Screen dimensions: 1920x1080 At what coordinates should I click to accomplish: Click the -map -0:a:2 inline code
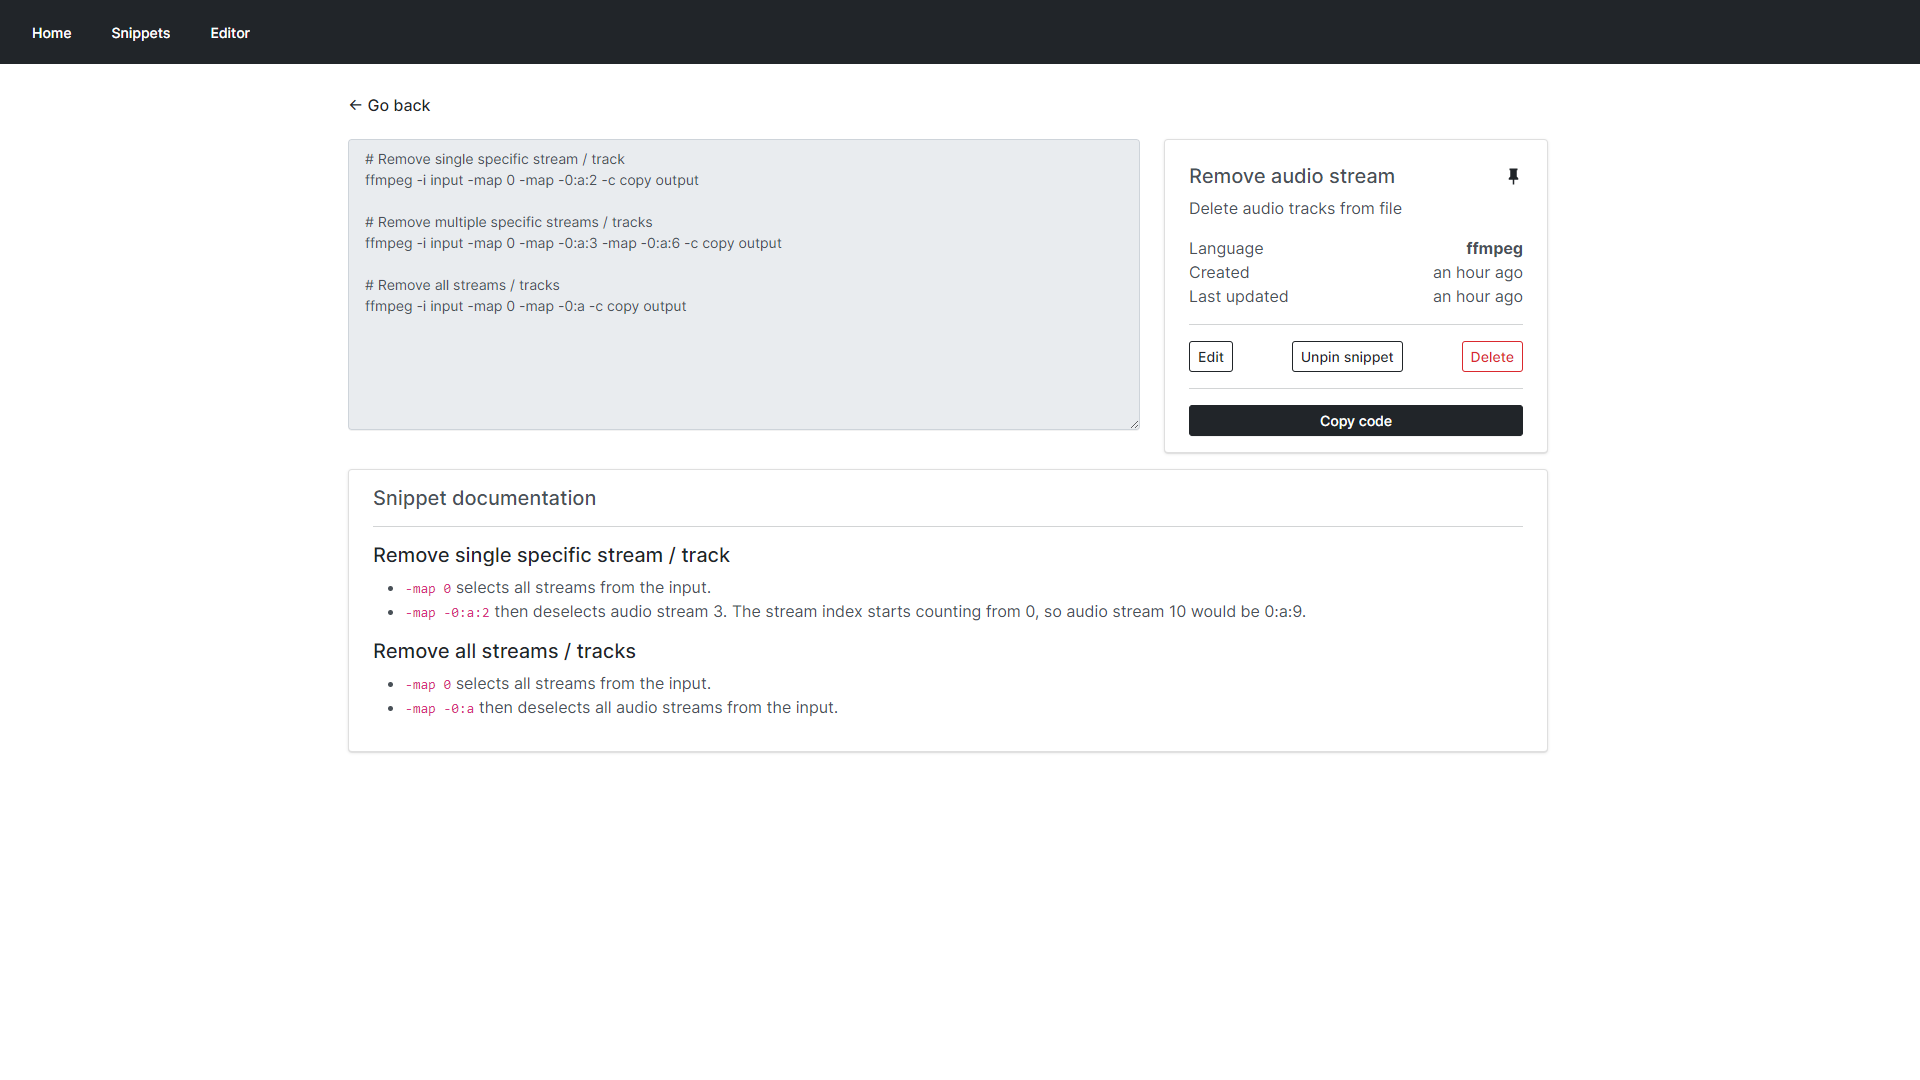447,613
